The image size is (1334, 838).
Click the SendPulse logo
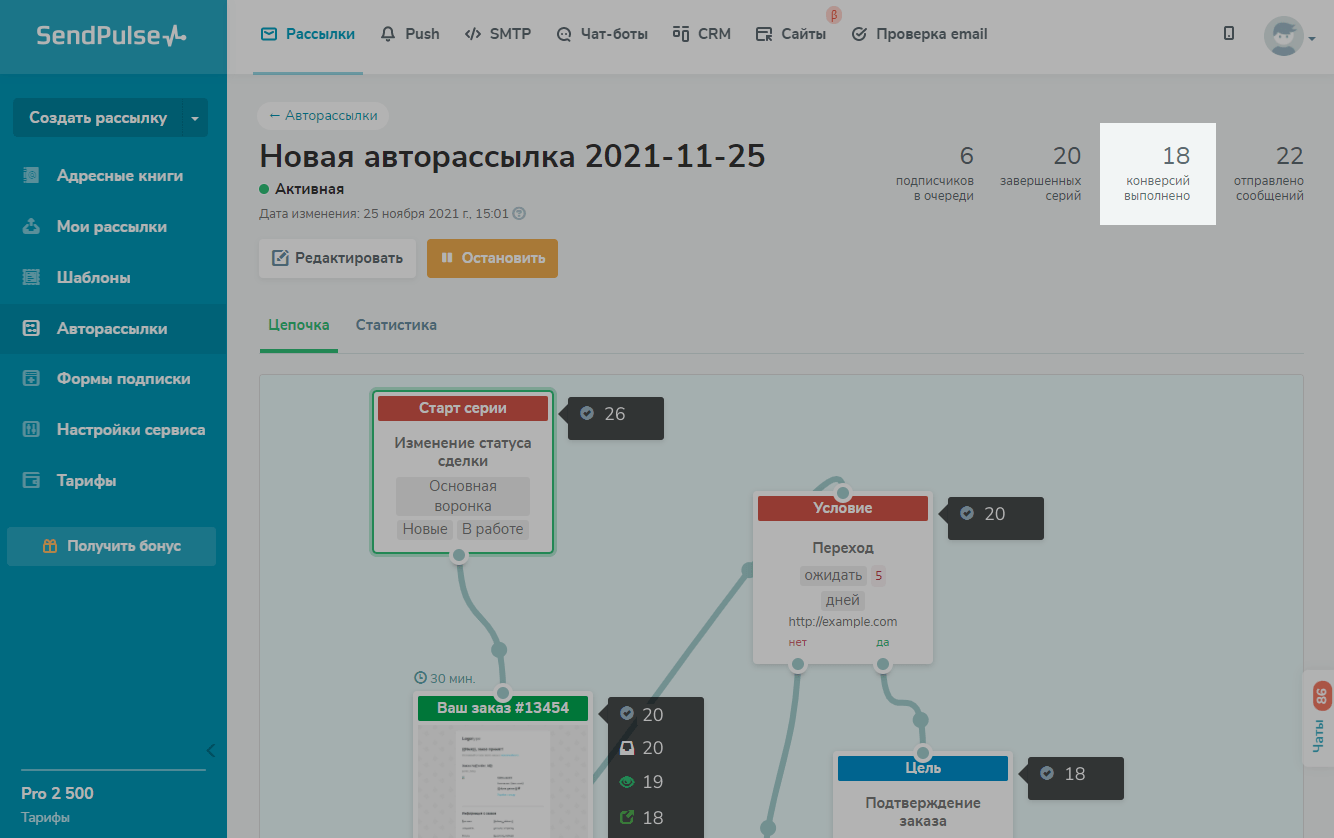112,36
